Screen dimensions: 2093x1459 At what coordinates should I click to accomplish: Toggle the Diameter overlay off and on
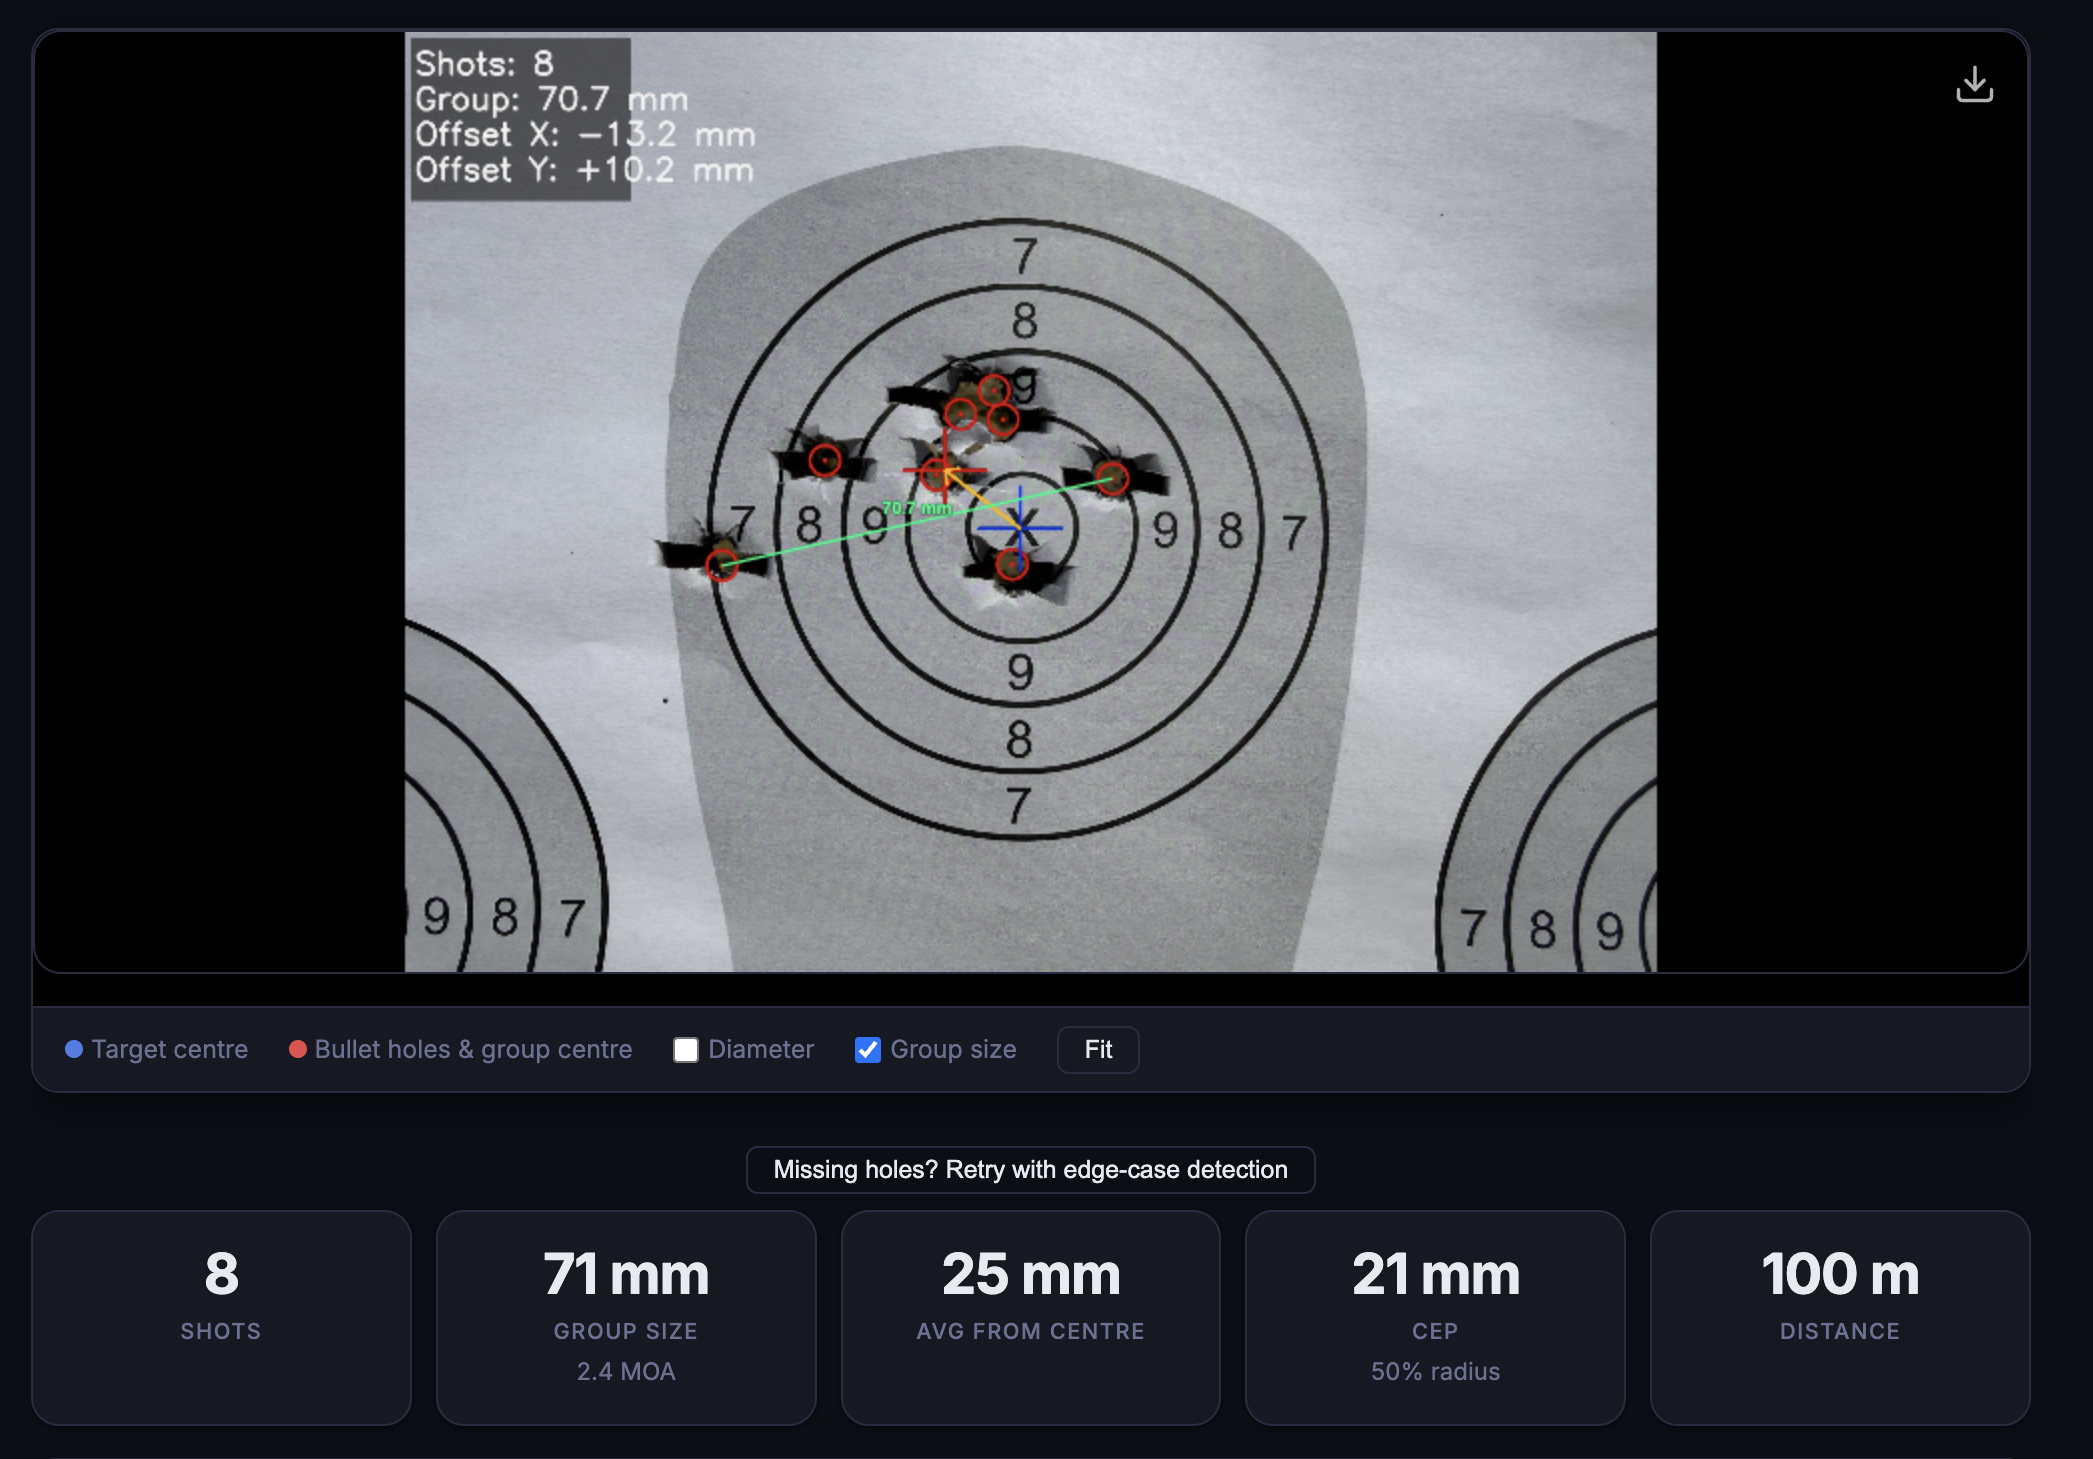pyautogui.click(x=686, y=1049)
